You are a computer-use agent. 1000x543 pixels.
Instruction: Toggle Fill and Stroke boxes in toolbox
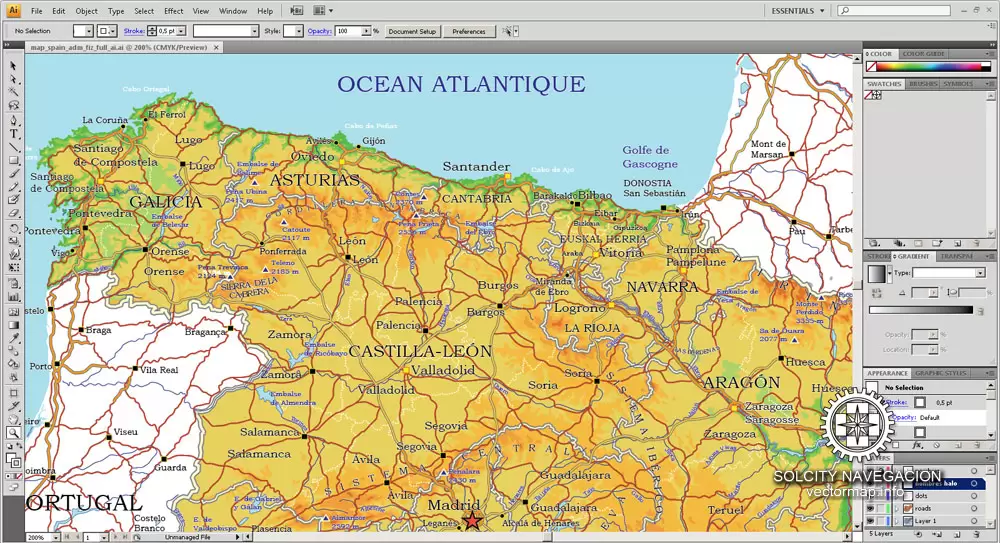(x=13, y=459)
